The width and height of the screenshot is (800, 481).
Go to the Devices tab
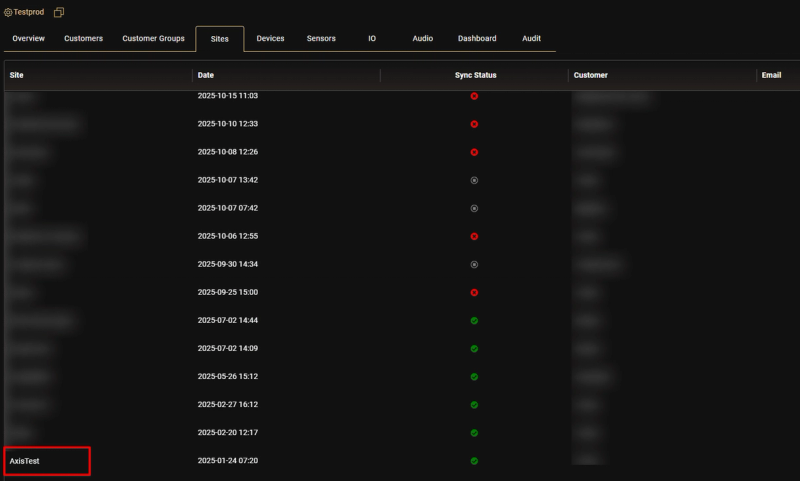(270, 38)
